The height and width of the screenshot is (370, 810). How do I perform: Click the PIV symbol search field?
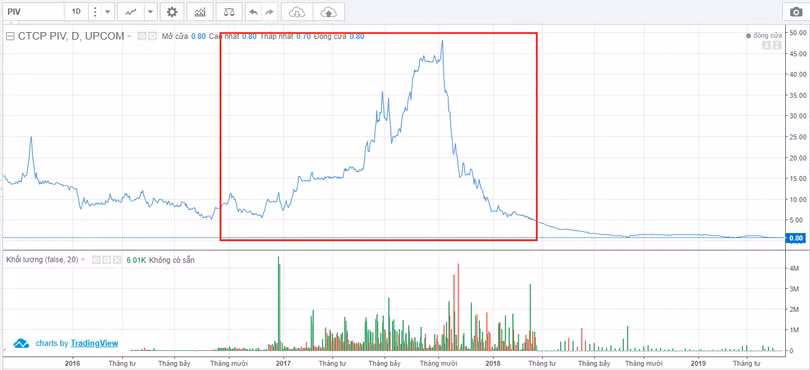(33, 11)
